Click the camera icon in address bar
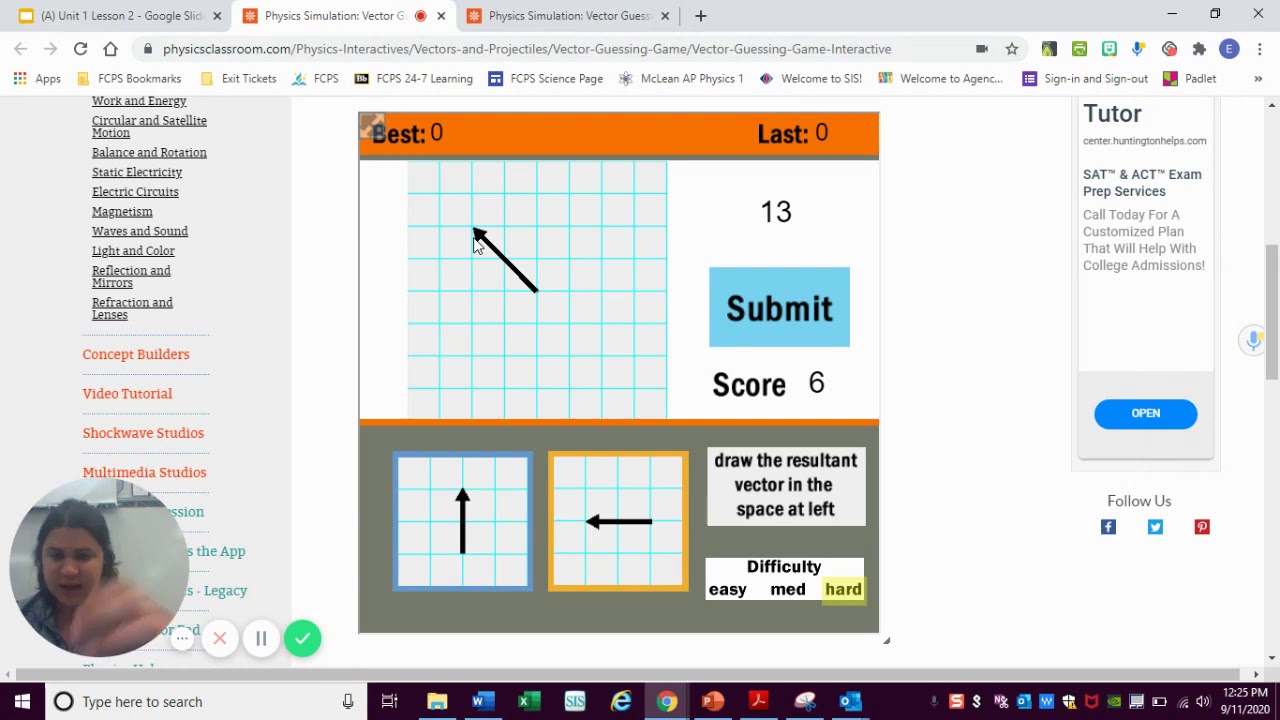The width and height of the screenshot is (1280, 720). 982,49
